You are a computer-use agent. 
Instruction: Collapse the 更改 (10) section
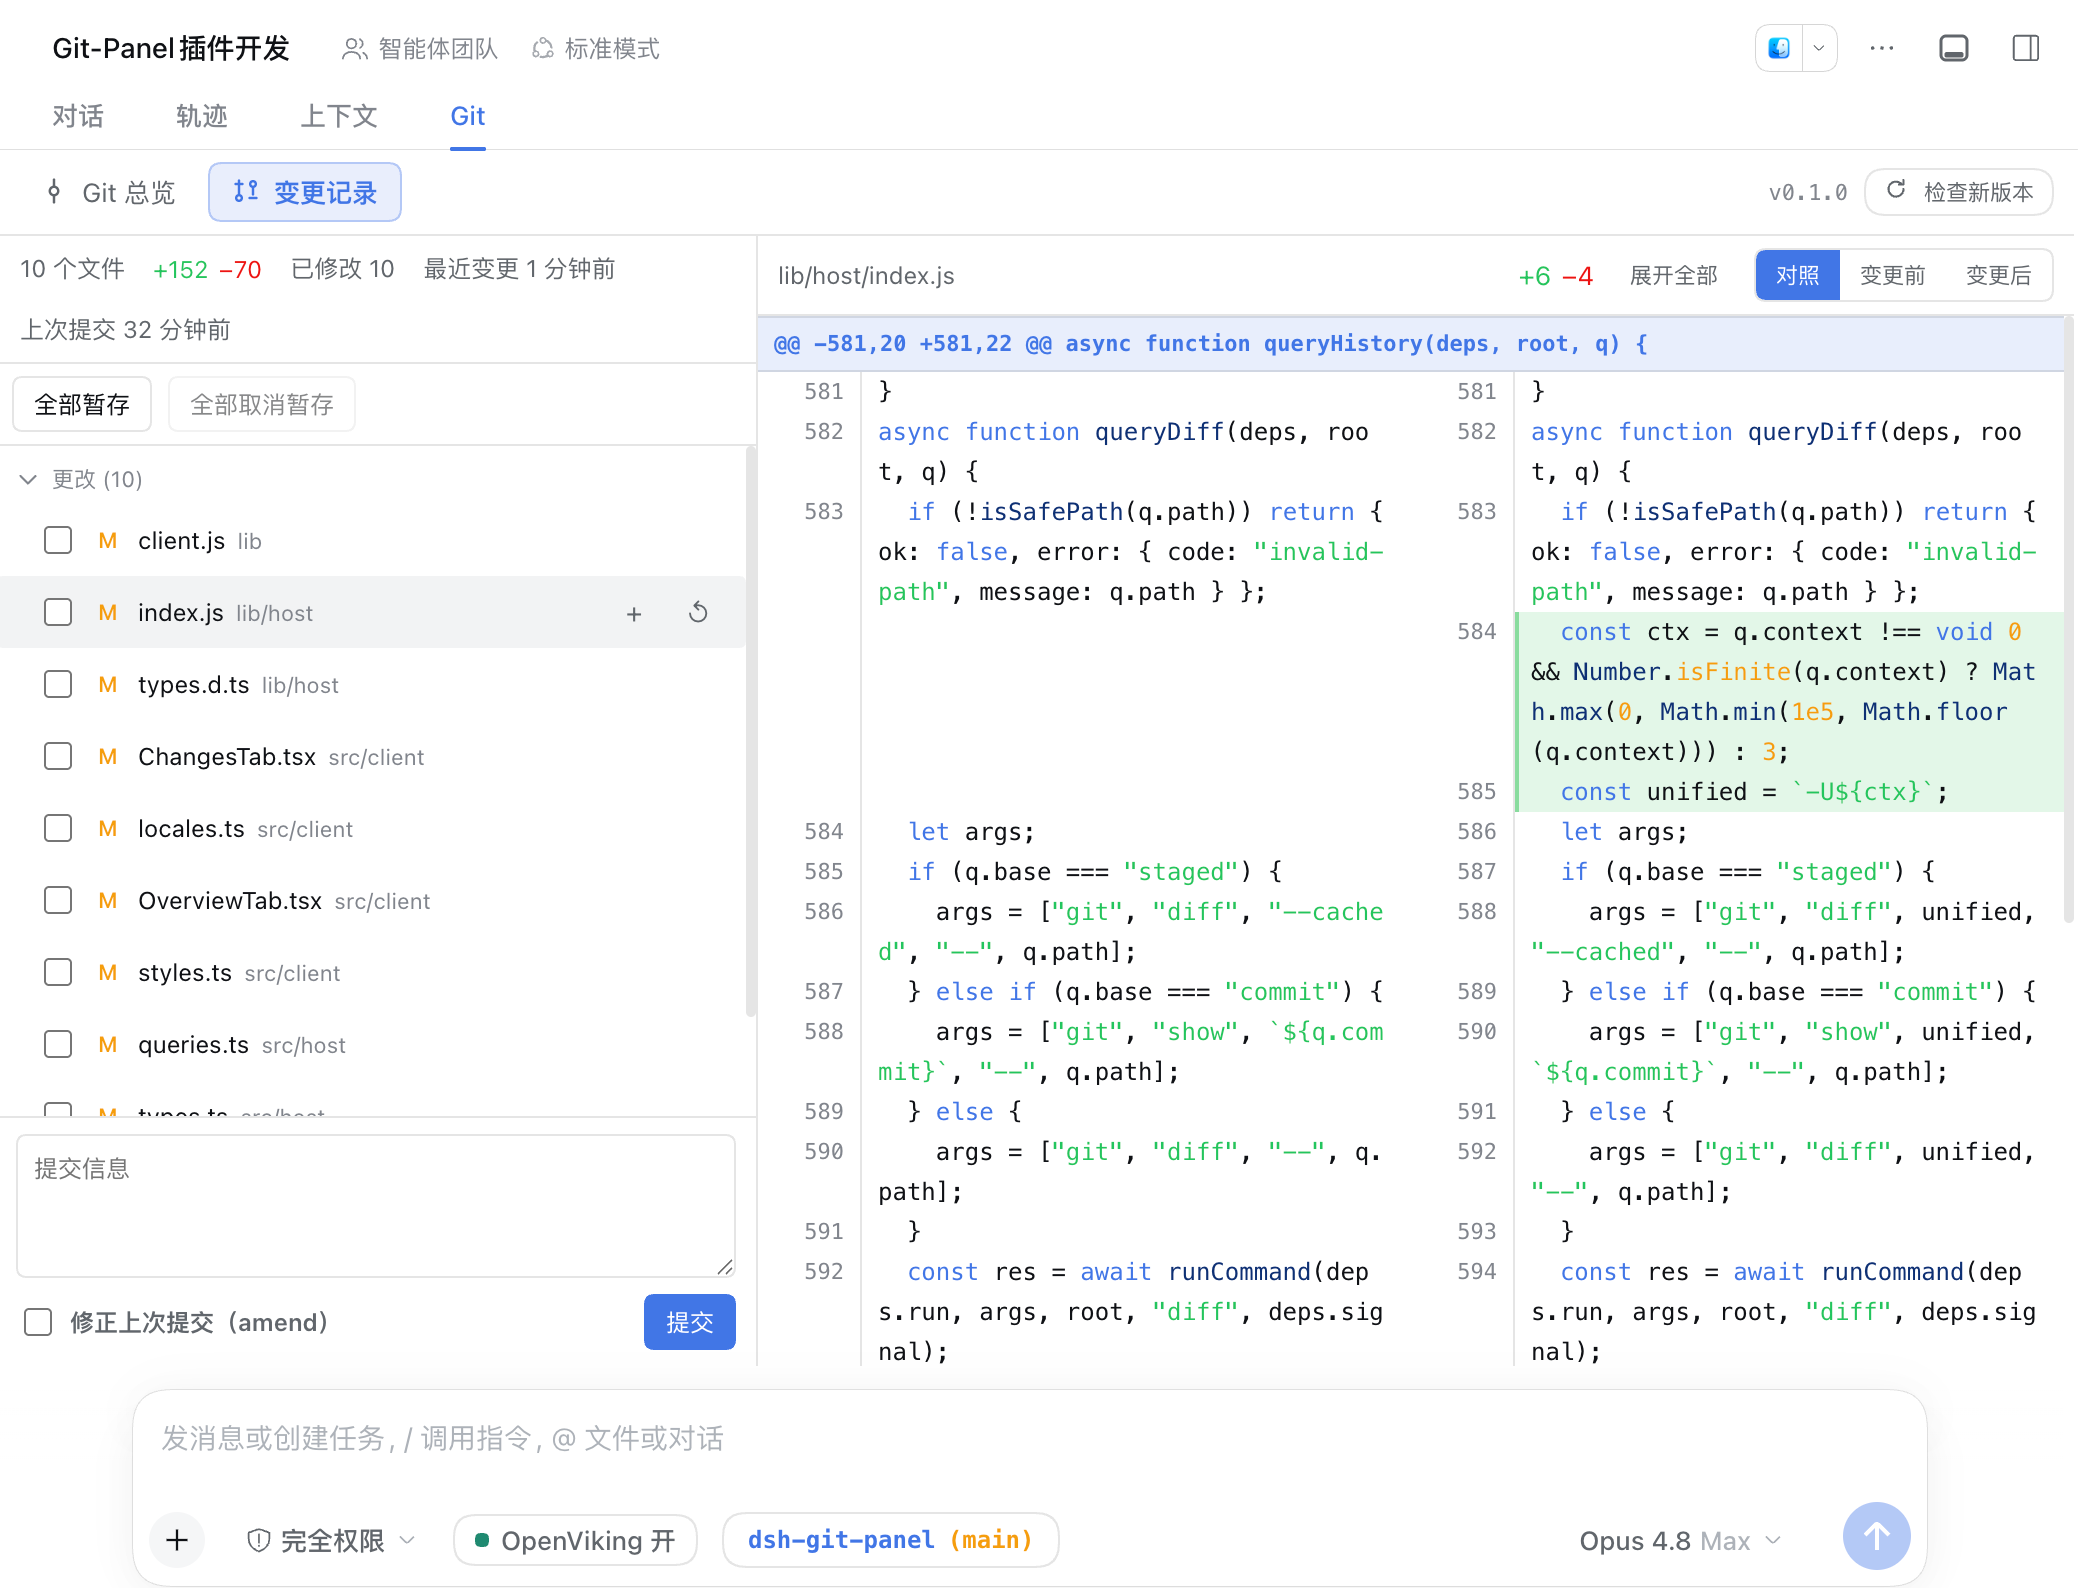pyautogui.click(x=29, y=479)
